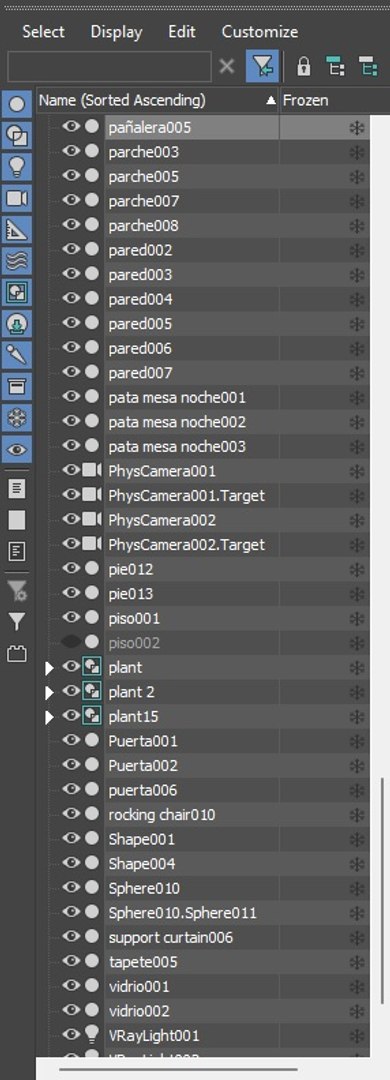Select Shape004 in the list
The image size is (390, 1080).
pyautogui.click(x=142, y=864)
